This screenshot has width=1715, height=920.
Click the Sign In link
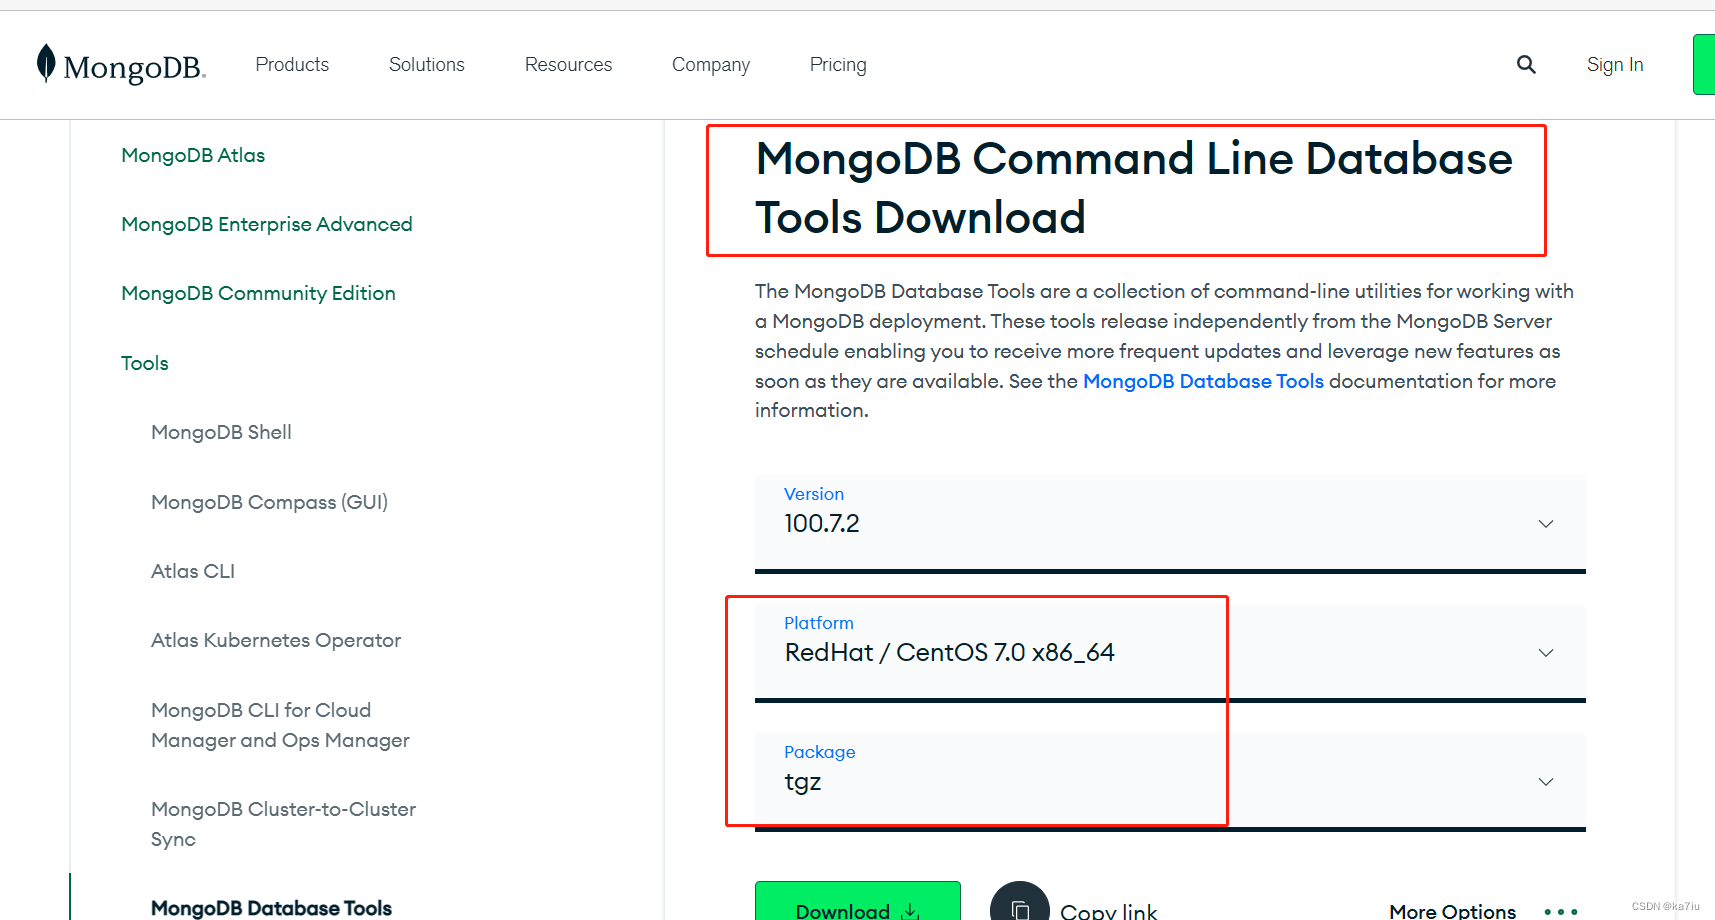[x=1614, y=64]
